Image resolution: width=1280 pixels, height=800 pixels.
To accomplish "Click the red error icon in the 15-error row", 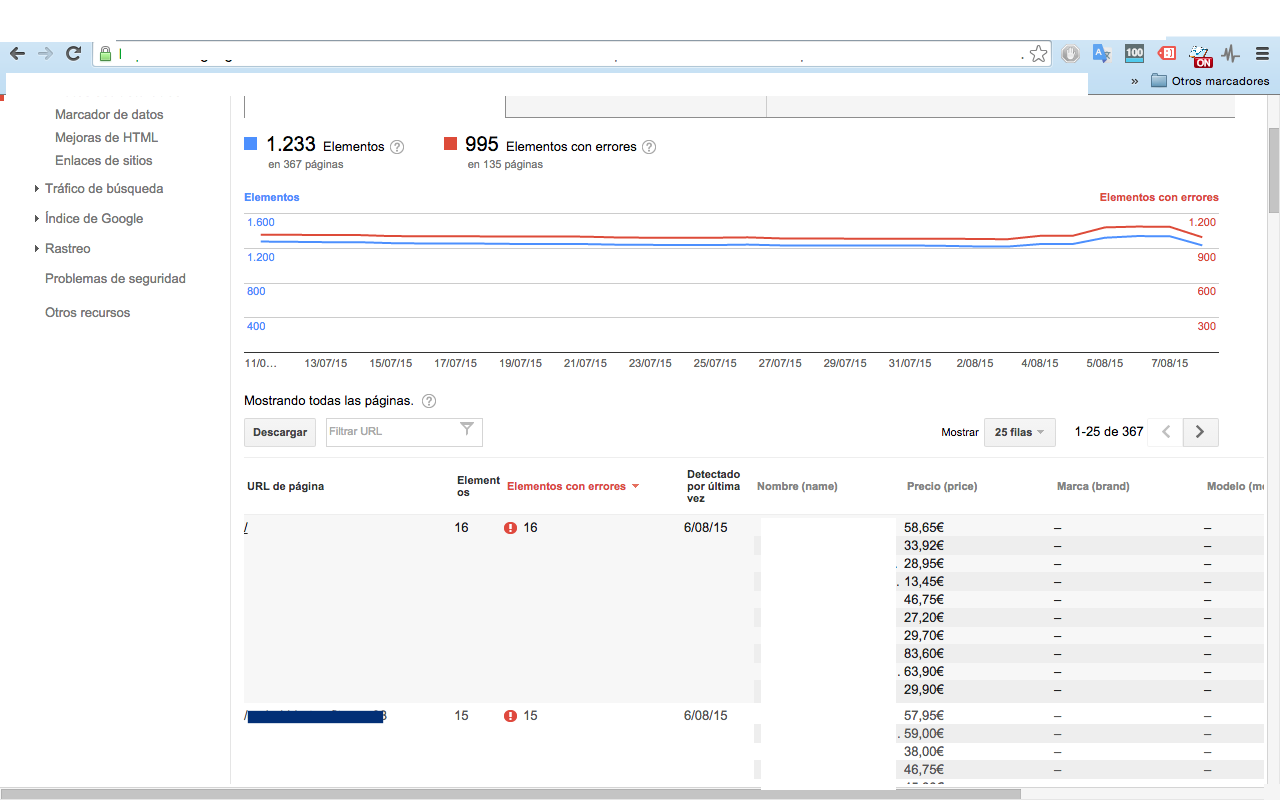I will (x=511, y=716).
